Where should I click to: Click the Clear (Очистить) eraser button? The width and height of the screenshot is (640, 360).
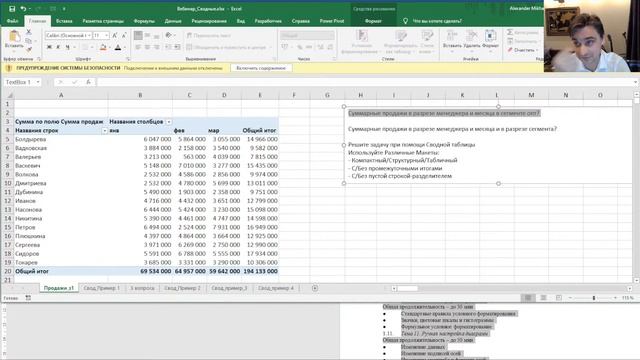522,50
